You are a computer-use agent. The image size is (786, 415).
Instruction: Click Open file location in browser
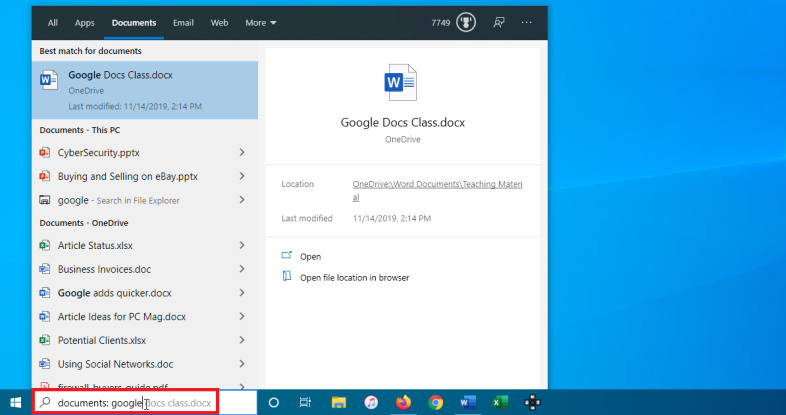click(x=354, y=278)
